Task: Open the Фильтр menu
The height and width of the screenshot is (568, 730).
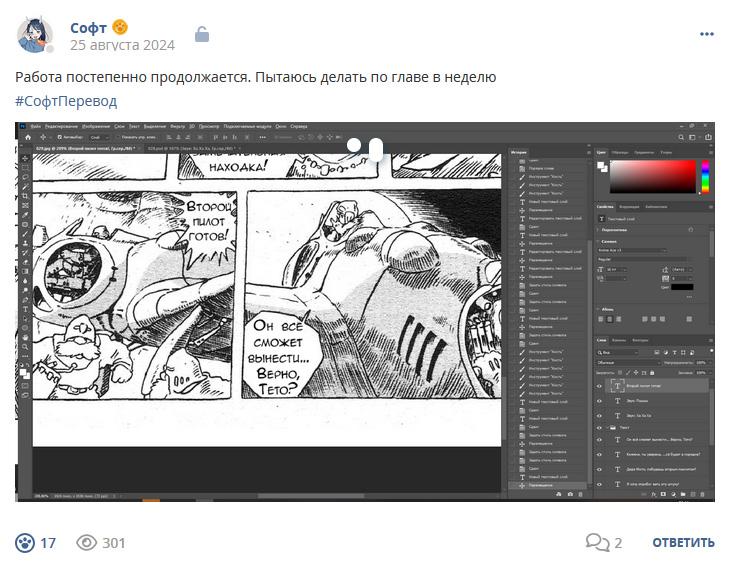Action: point(177,126)
